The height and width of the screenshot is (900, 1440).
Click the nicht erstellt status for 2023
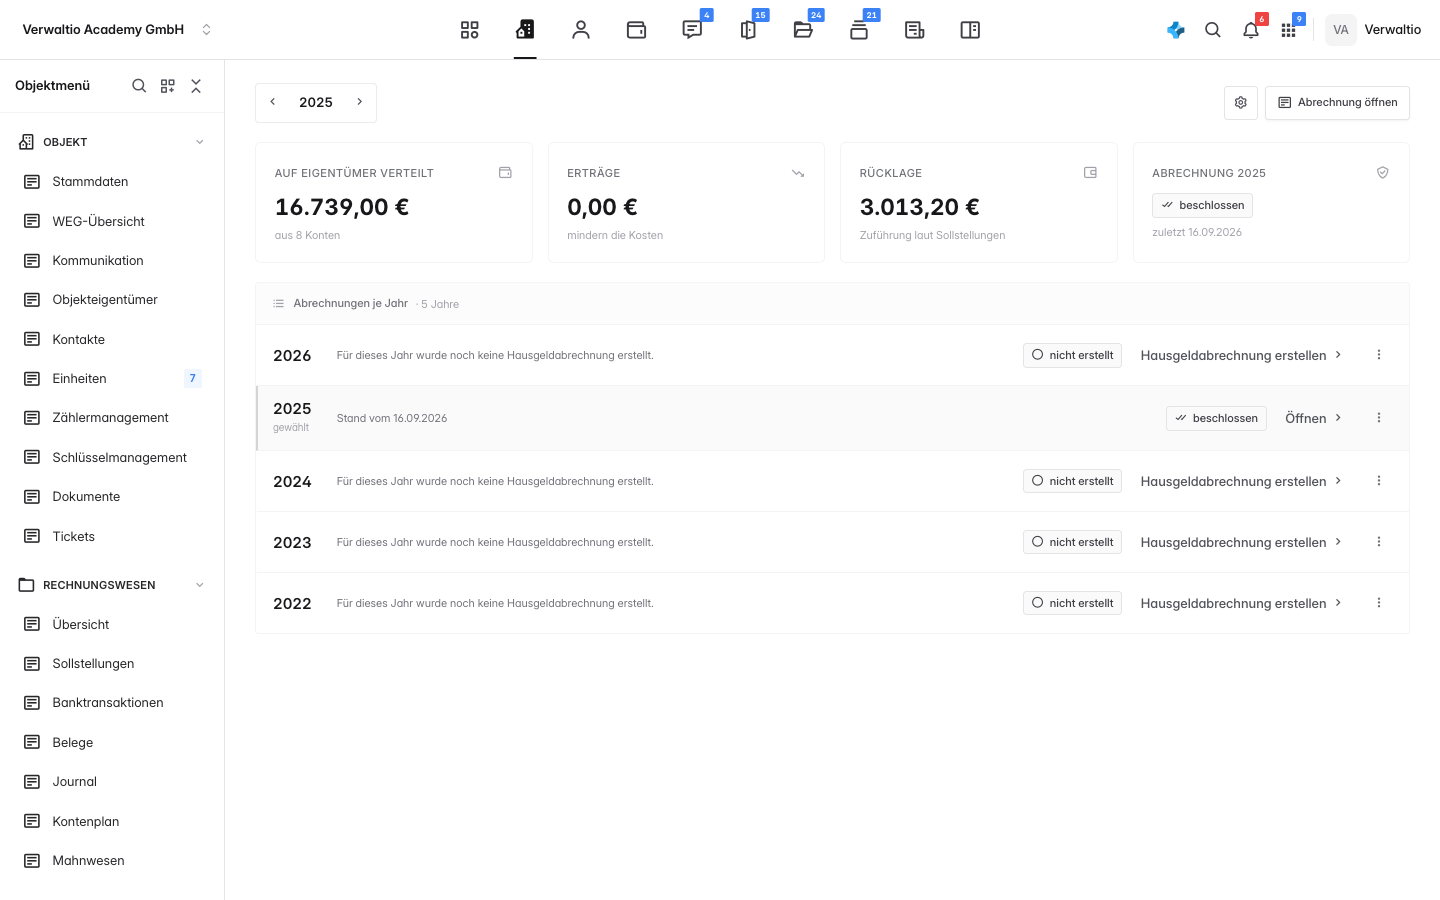(1072, 542)
